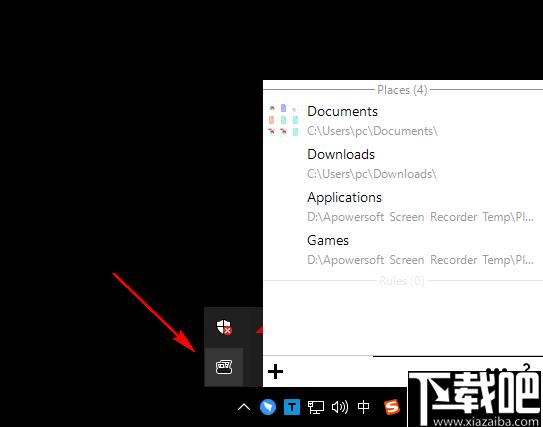Select the Games place entry
This screenshot has height=427, width=543.
click(403, 250)
